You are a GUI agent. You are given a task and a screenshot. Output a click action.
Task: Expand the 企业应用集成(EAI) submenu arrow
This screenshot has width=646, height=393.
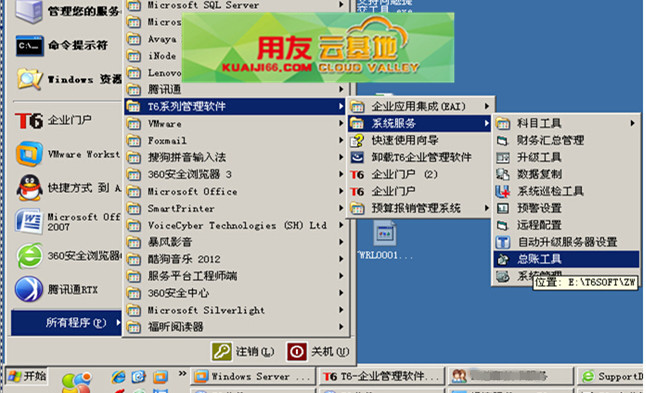[487, 106]
